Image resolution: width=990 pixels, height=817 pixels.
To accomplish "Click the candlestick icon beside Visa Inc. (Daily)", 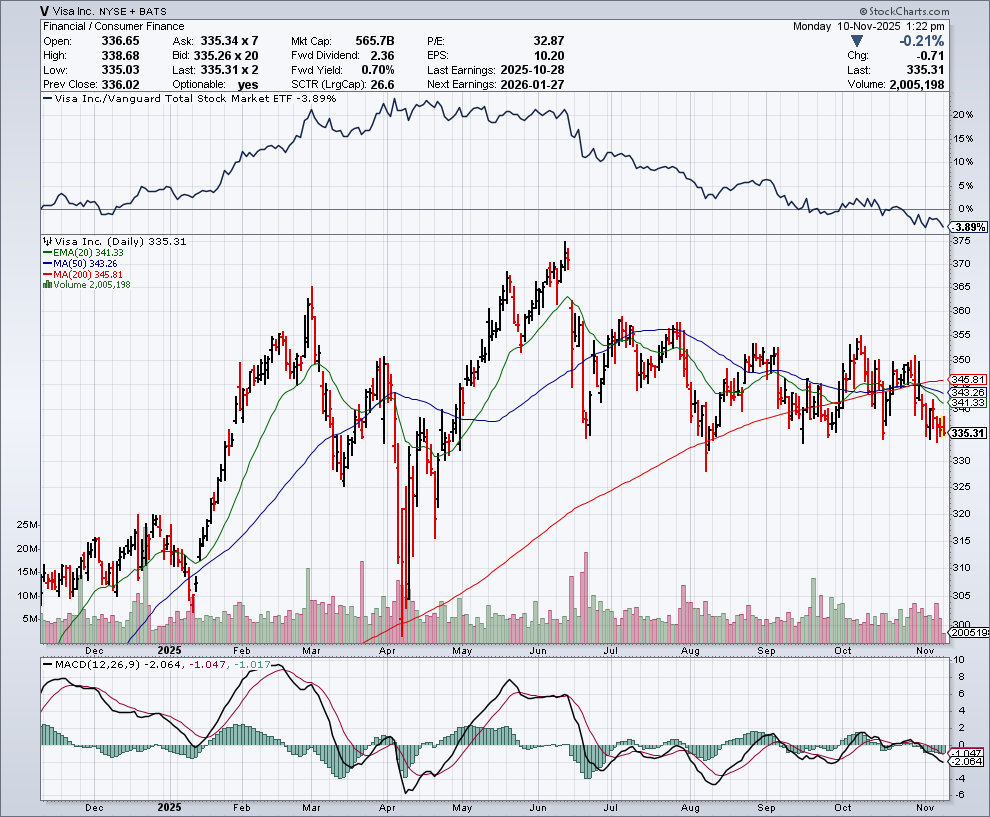I will coord(45,241).
